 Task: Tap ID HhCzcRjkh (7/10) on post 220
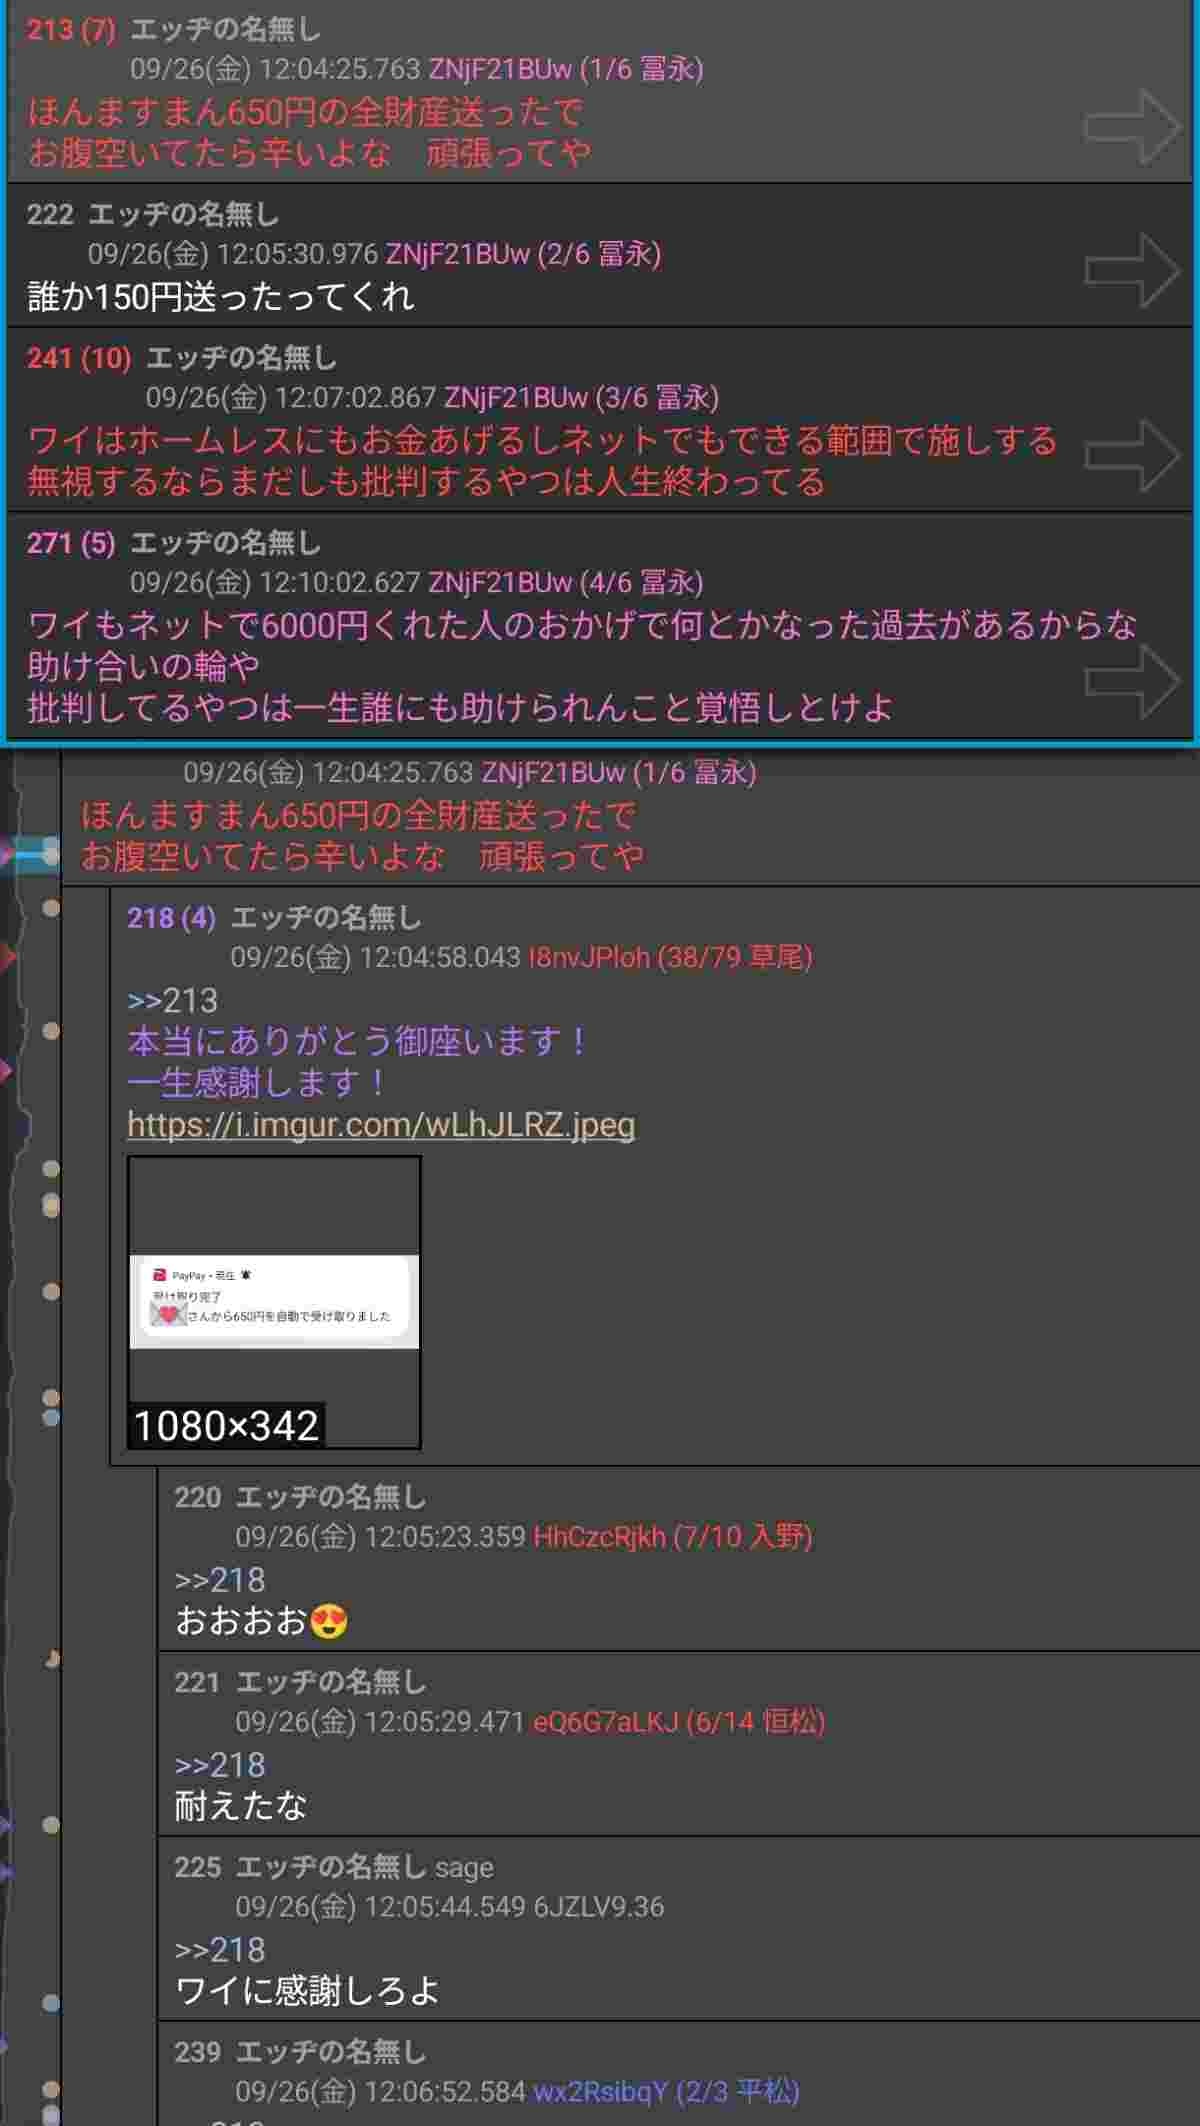[x=672, y=1536]
